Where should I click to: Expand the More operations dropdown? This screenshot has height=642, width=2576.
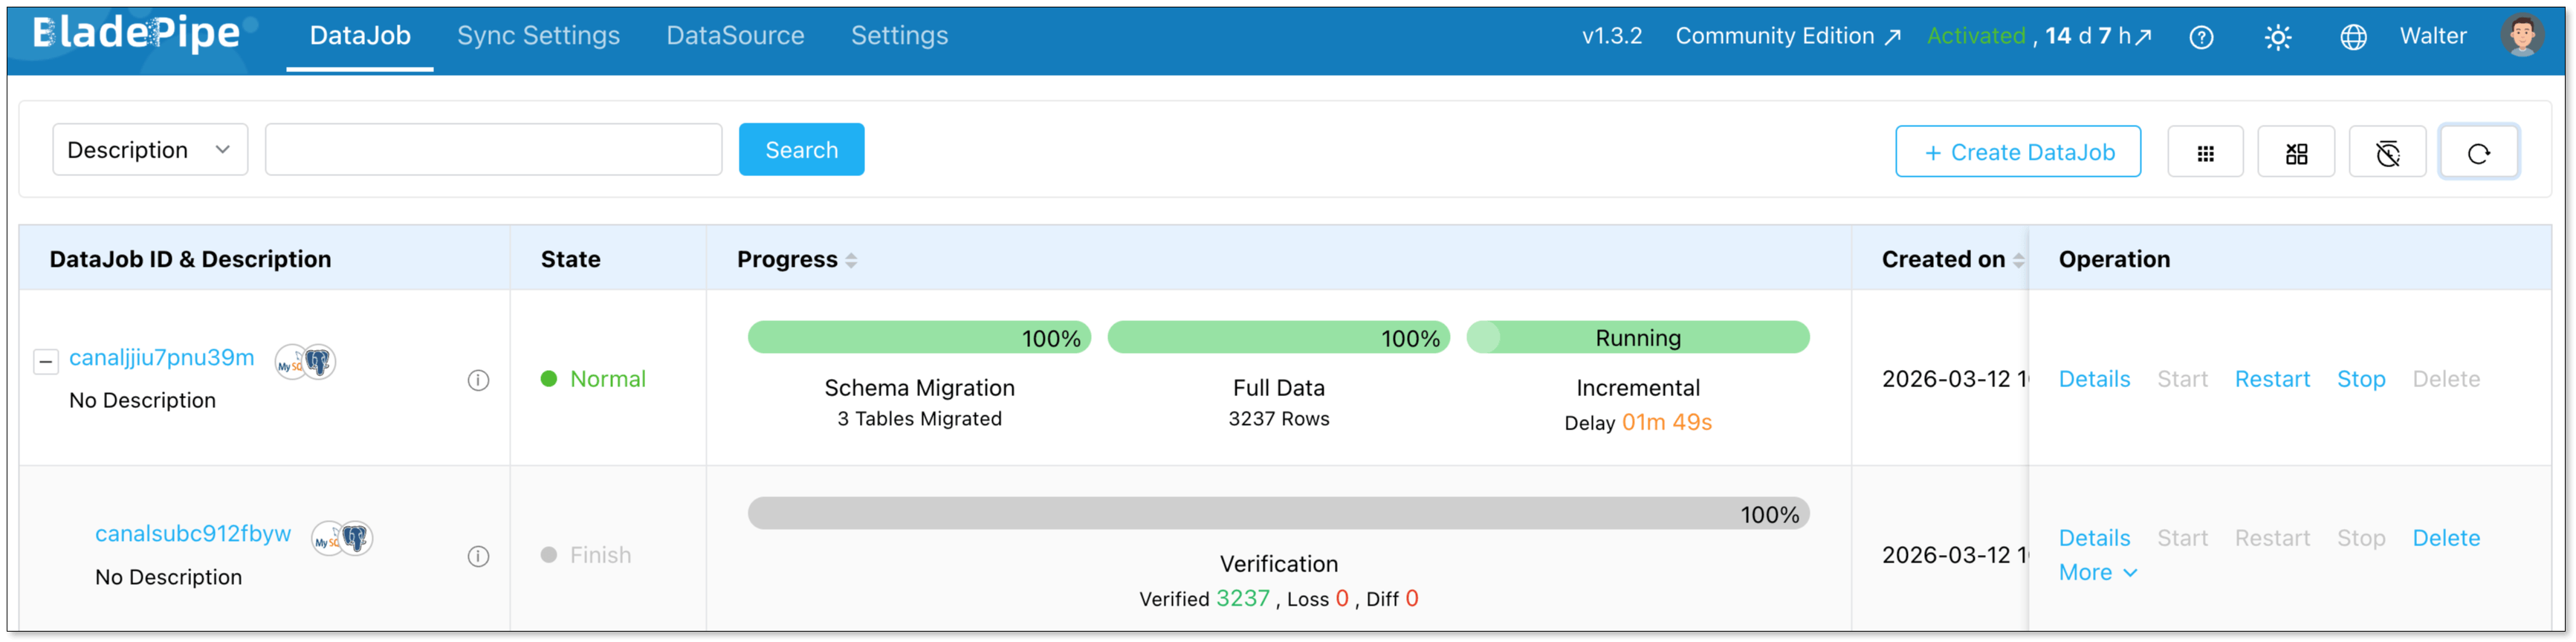tap(2097, 572)
